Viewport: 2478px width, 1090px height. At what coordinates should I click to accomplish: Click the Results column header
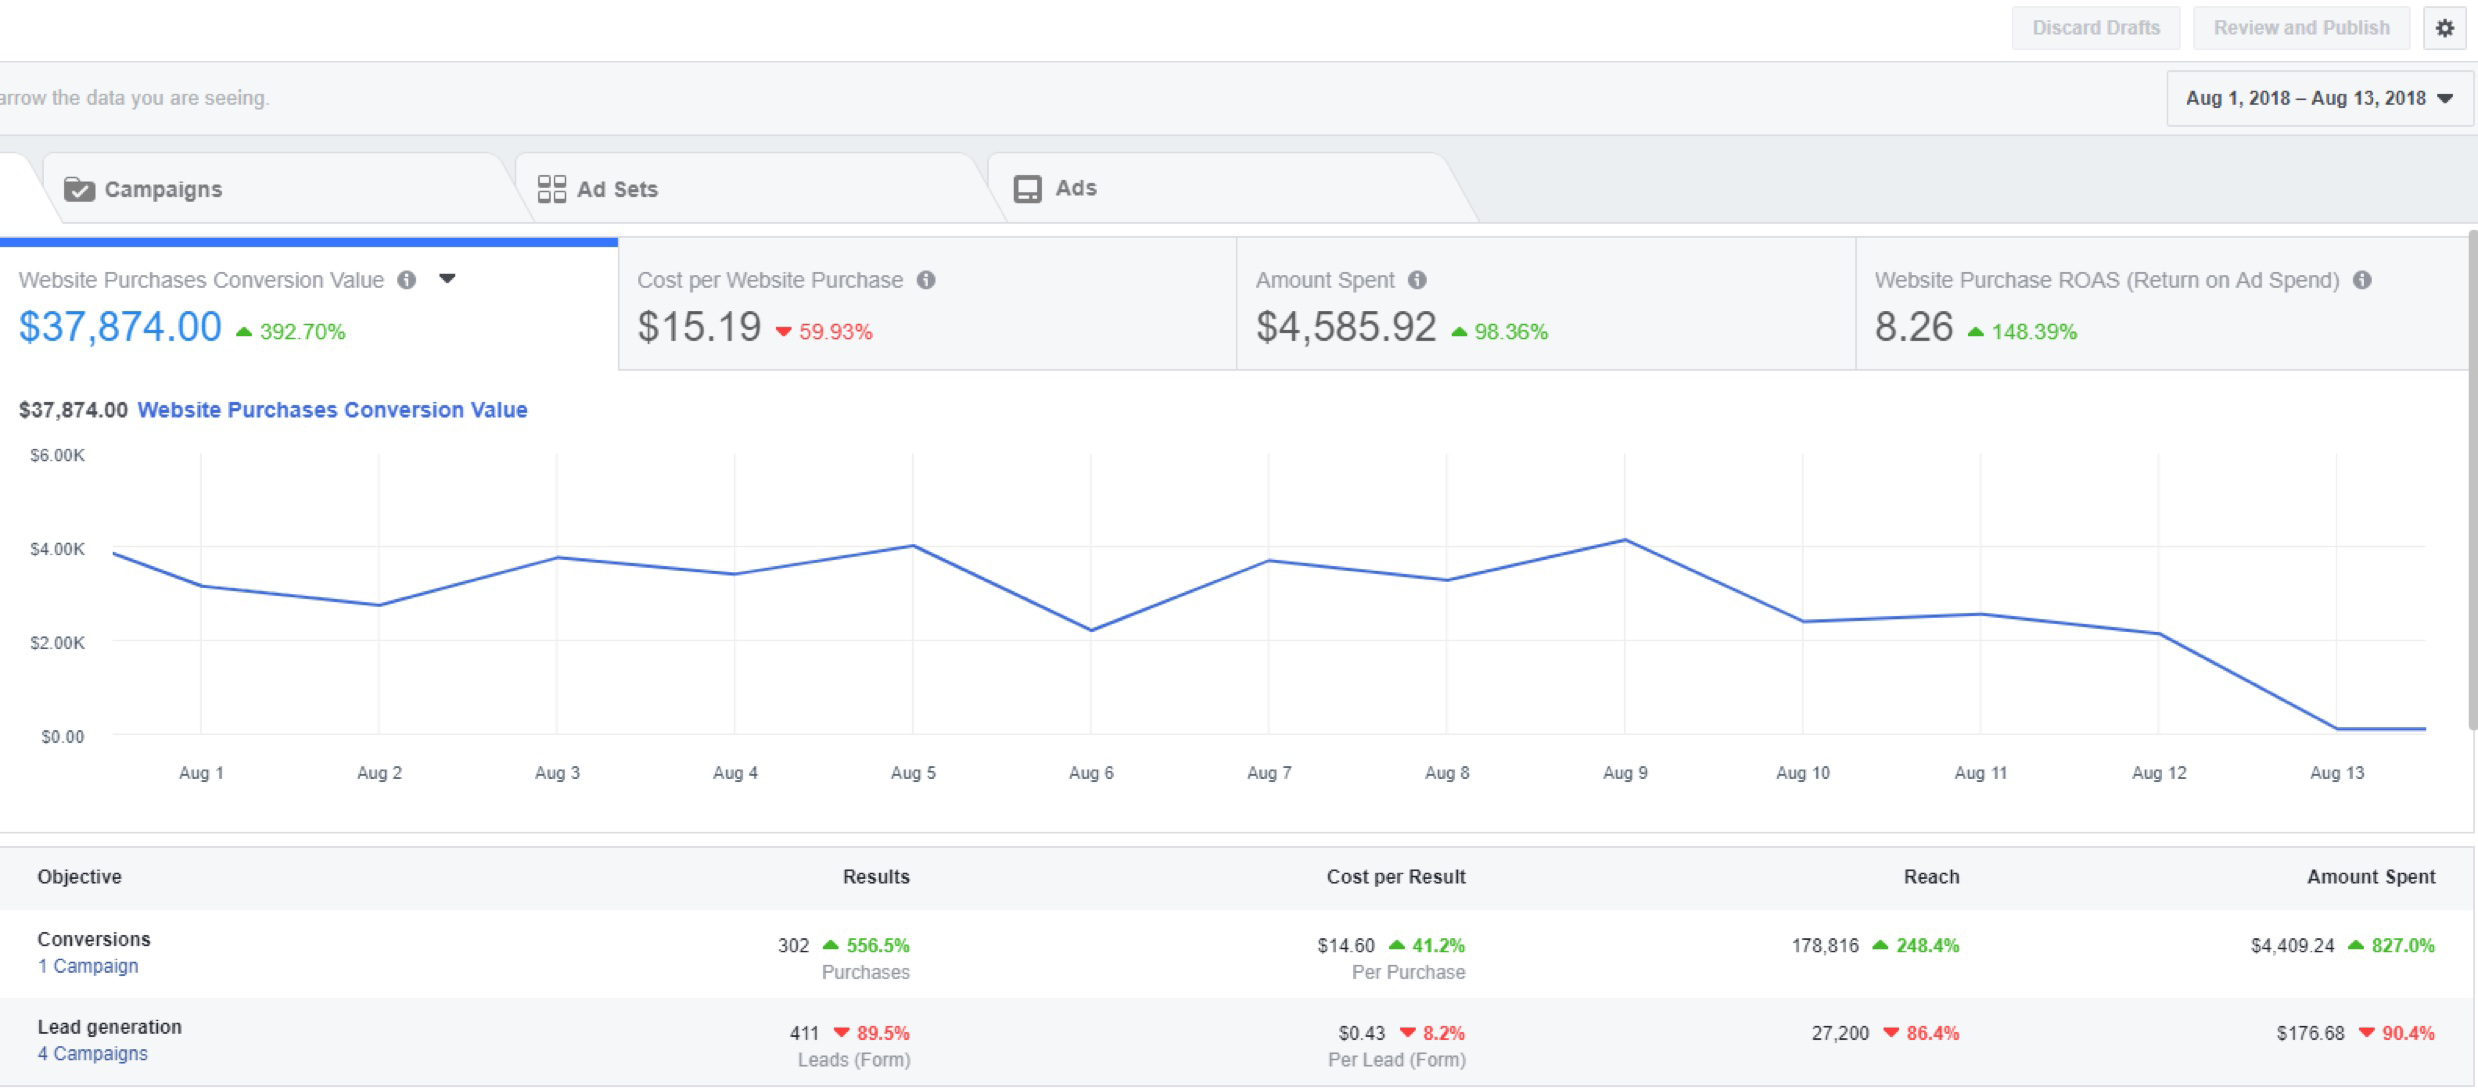(x=876, y=877)
